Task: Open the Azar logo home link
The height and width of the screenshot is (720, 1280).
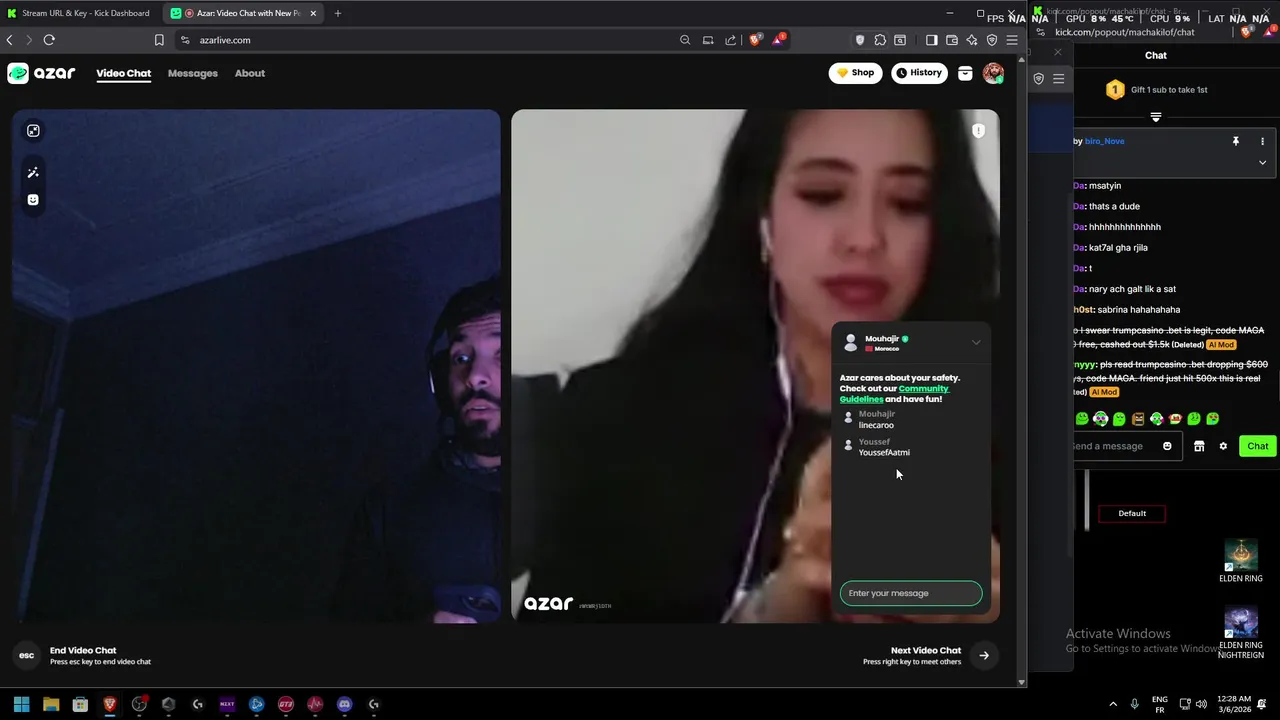Action: click(41, 73)
